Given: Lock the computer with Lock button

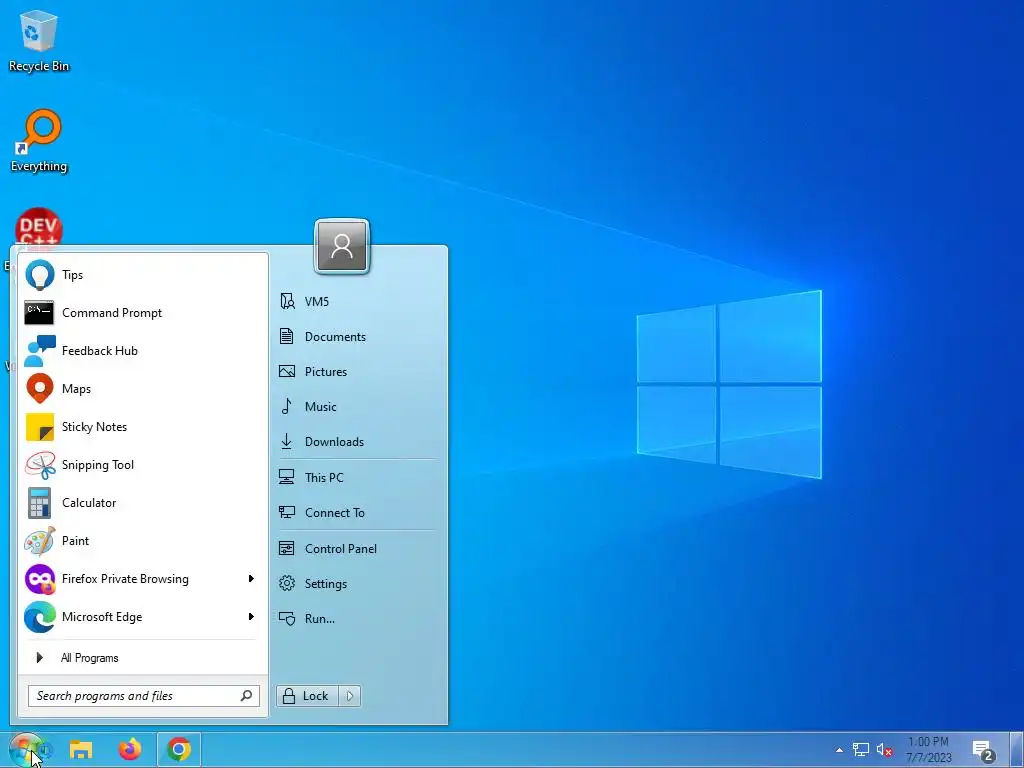Looking at the screenshot, I should click(x=307, y=696).
